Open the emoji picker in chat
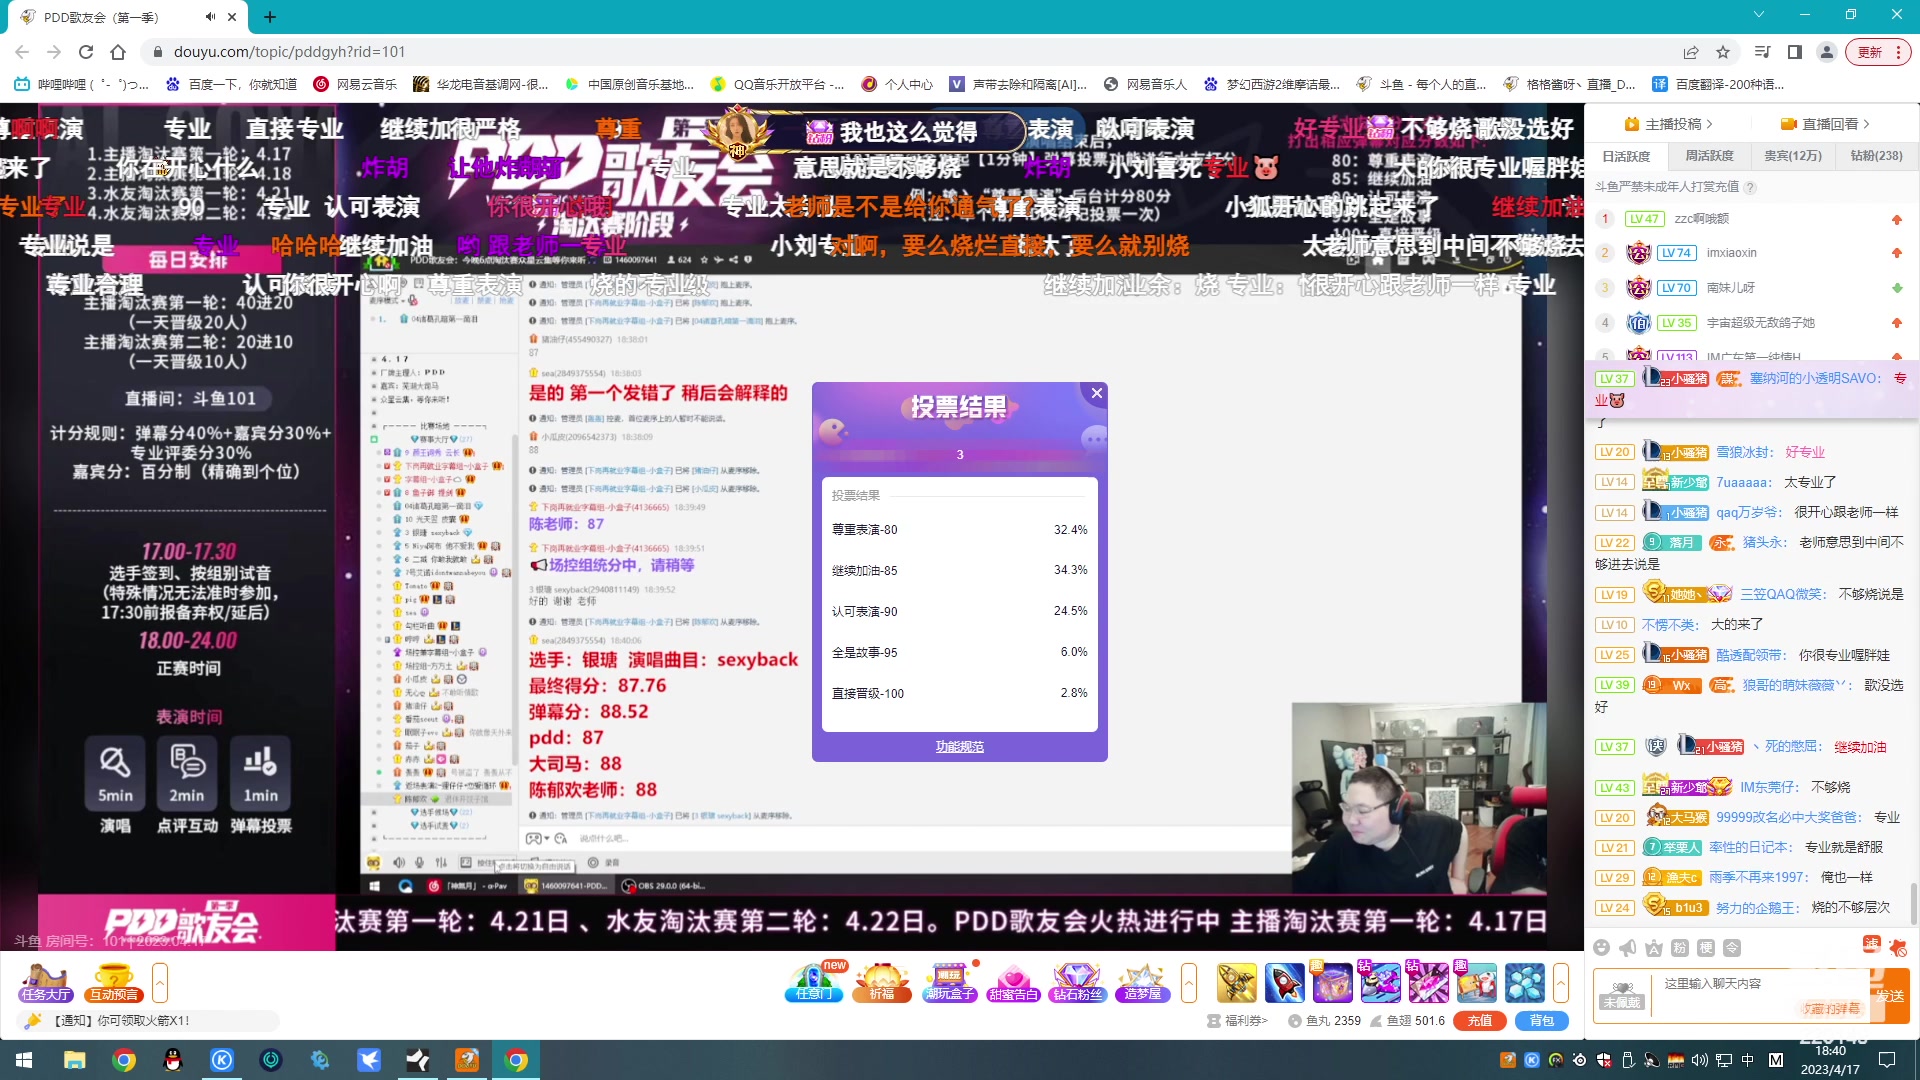The image size is (1920, 1080). pyautogui.click(x=1602, y=948)
